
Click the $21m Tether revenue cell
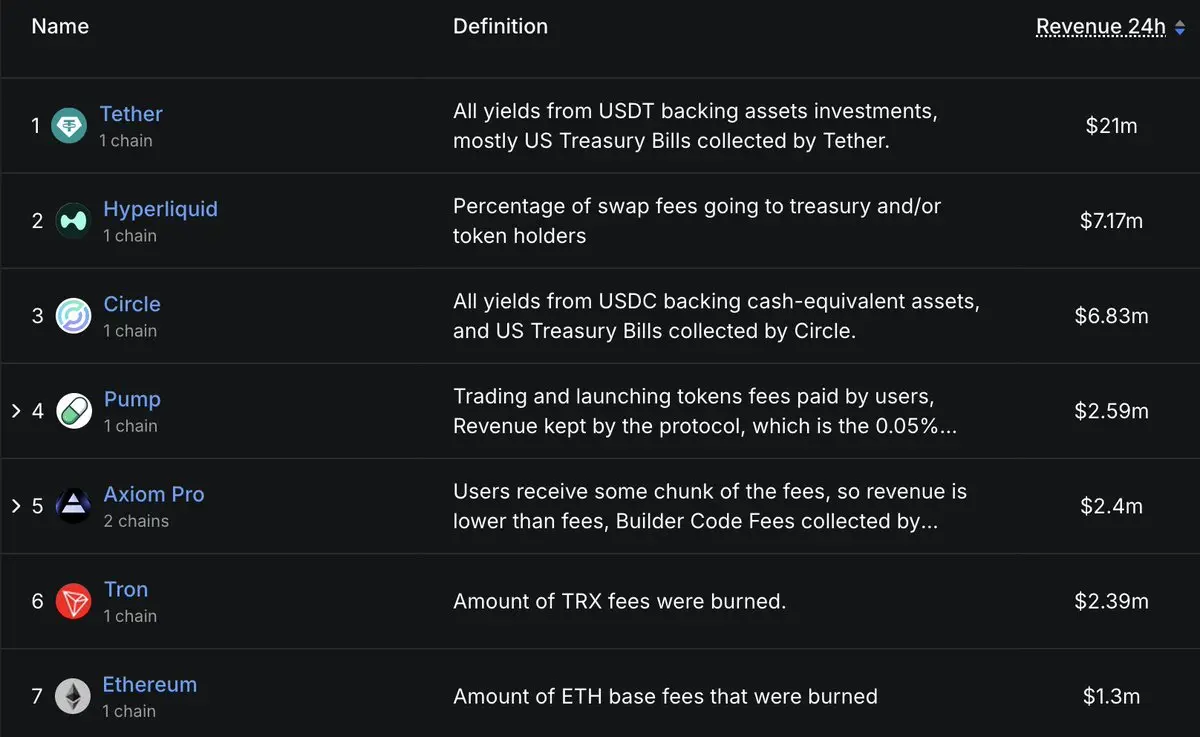point(1111,127)
